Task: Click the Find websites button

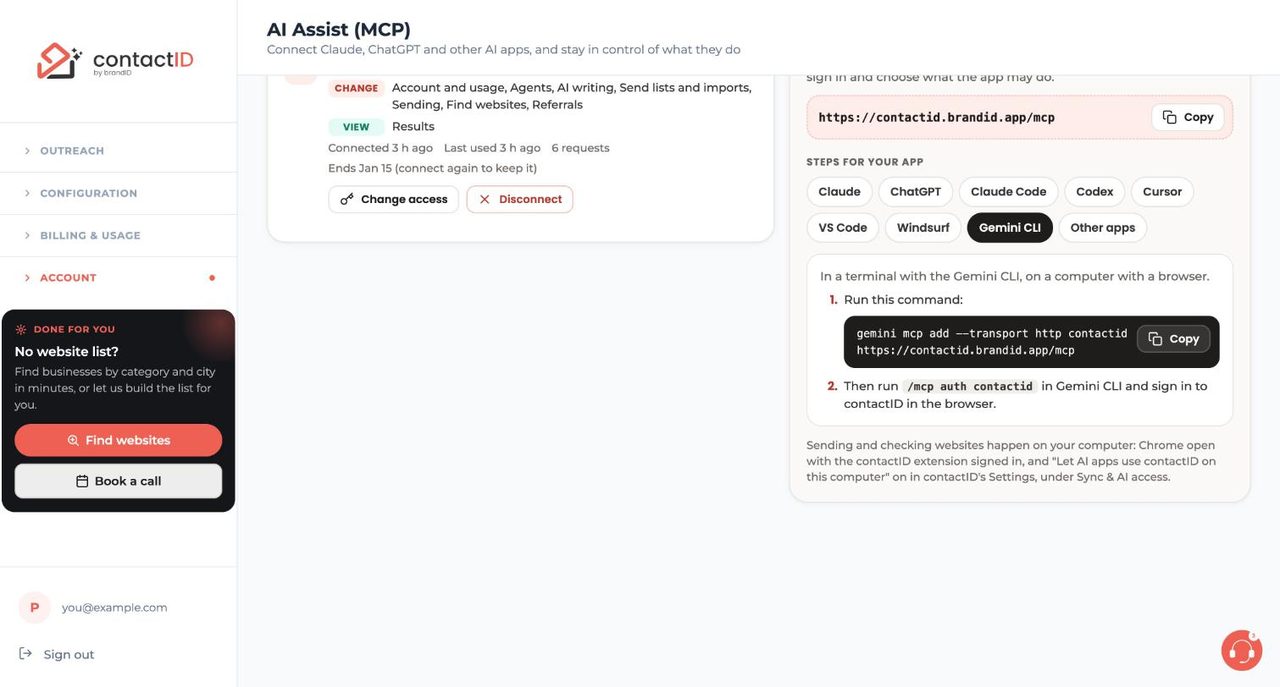Action: tap(118, 440)
